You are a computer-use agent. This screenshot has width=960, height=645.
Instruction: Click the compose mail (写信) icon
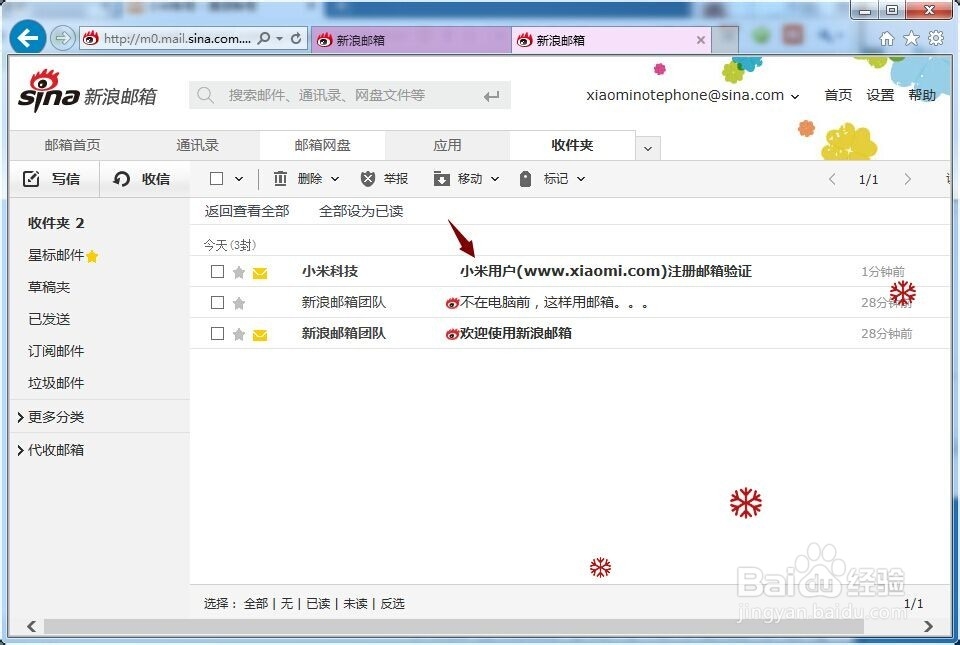point(33,179)
